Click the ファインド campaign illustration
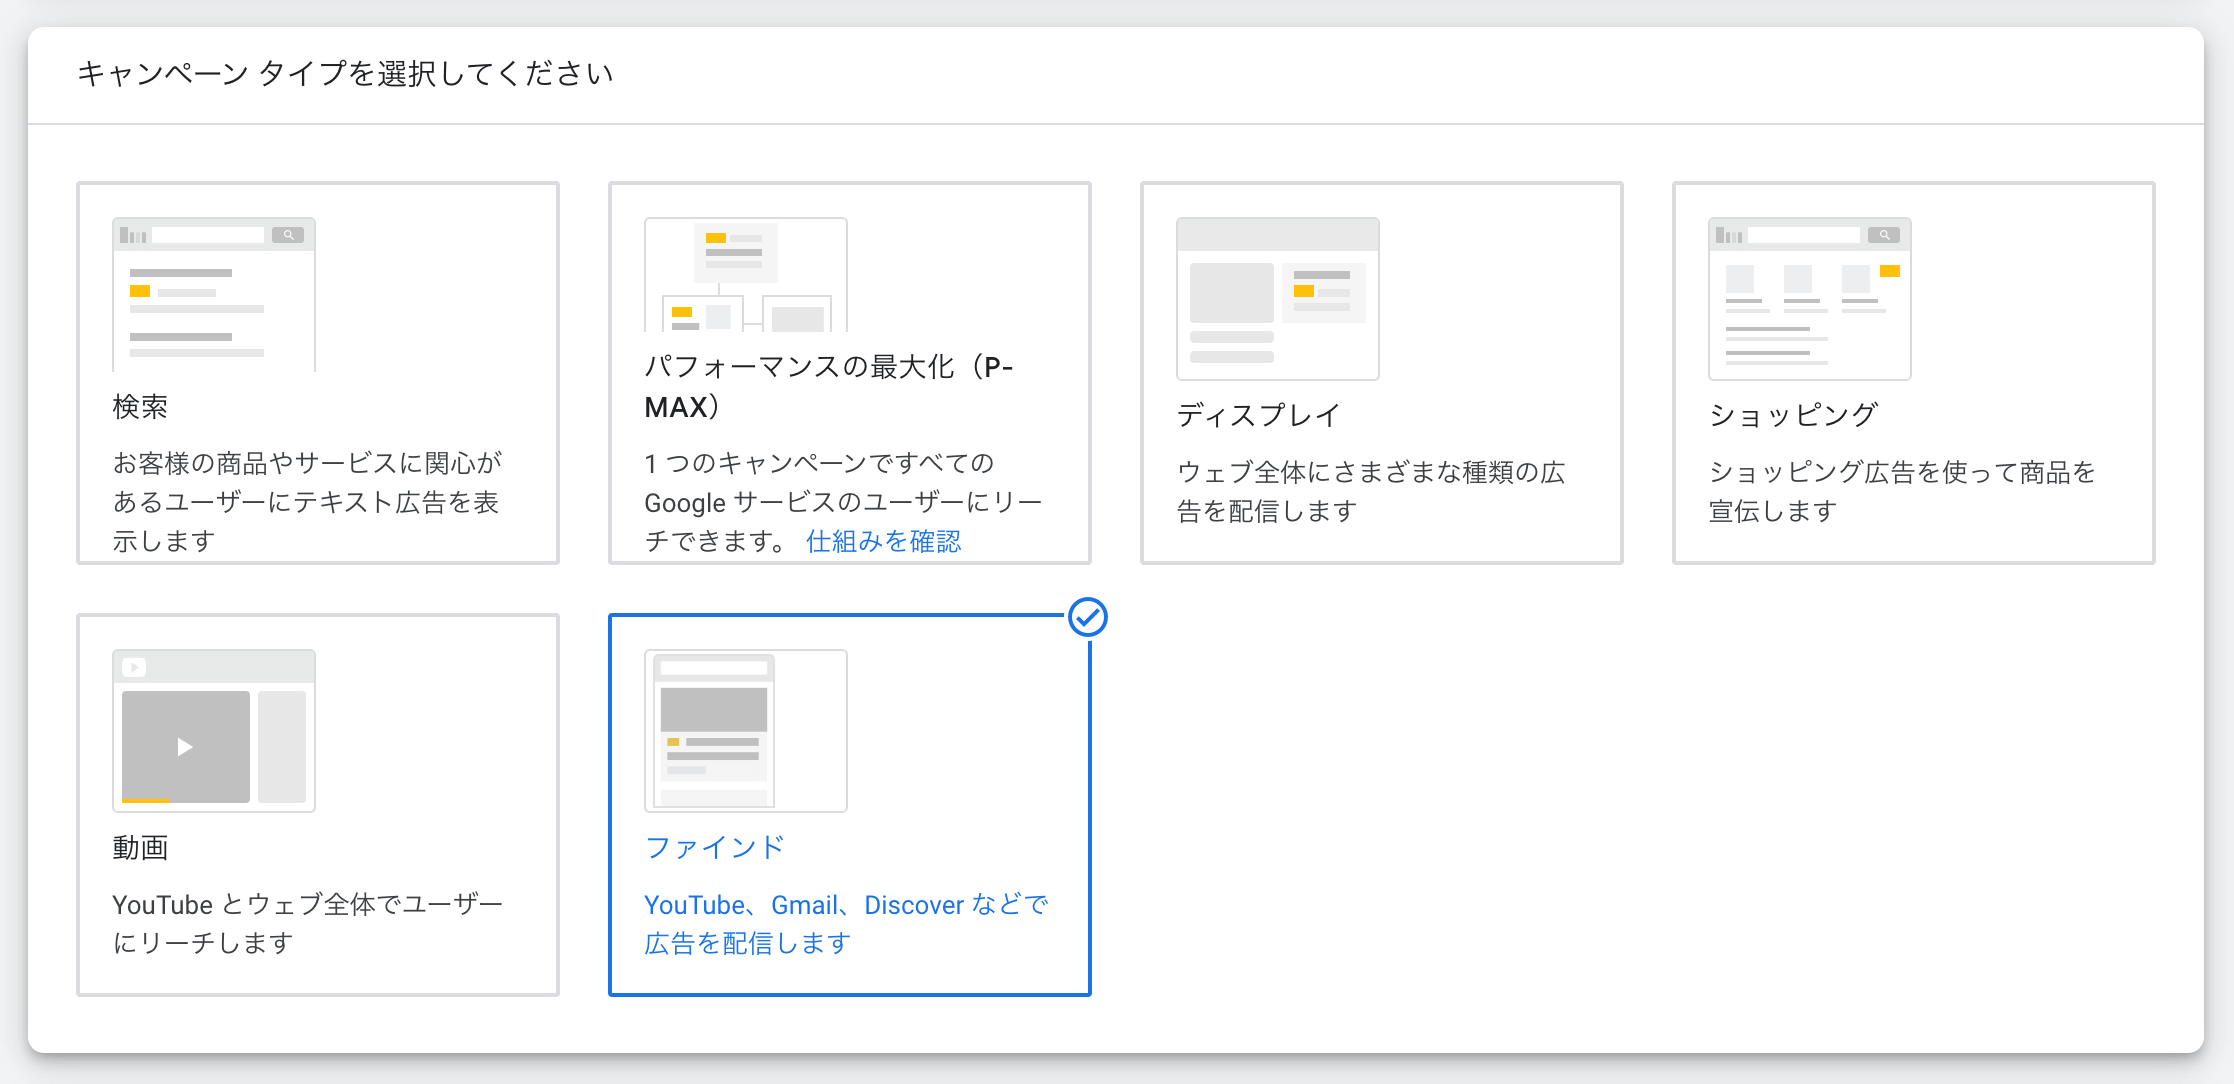The height and width of the screenshot is (1084, 2234). coord(746,730)
